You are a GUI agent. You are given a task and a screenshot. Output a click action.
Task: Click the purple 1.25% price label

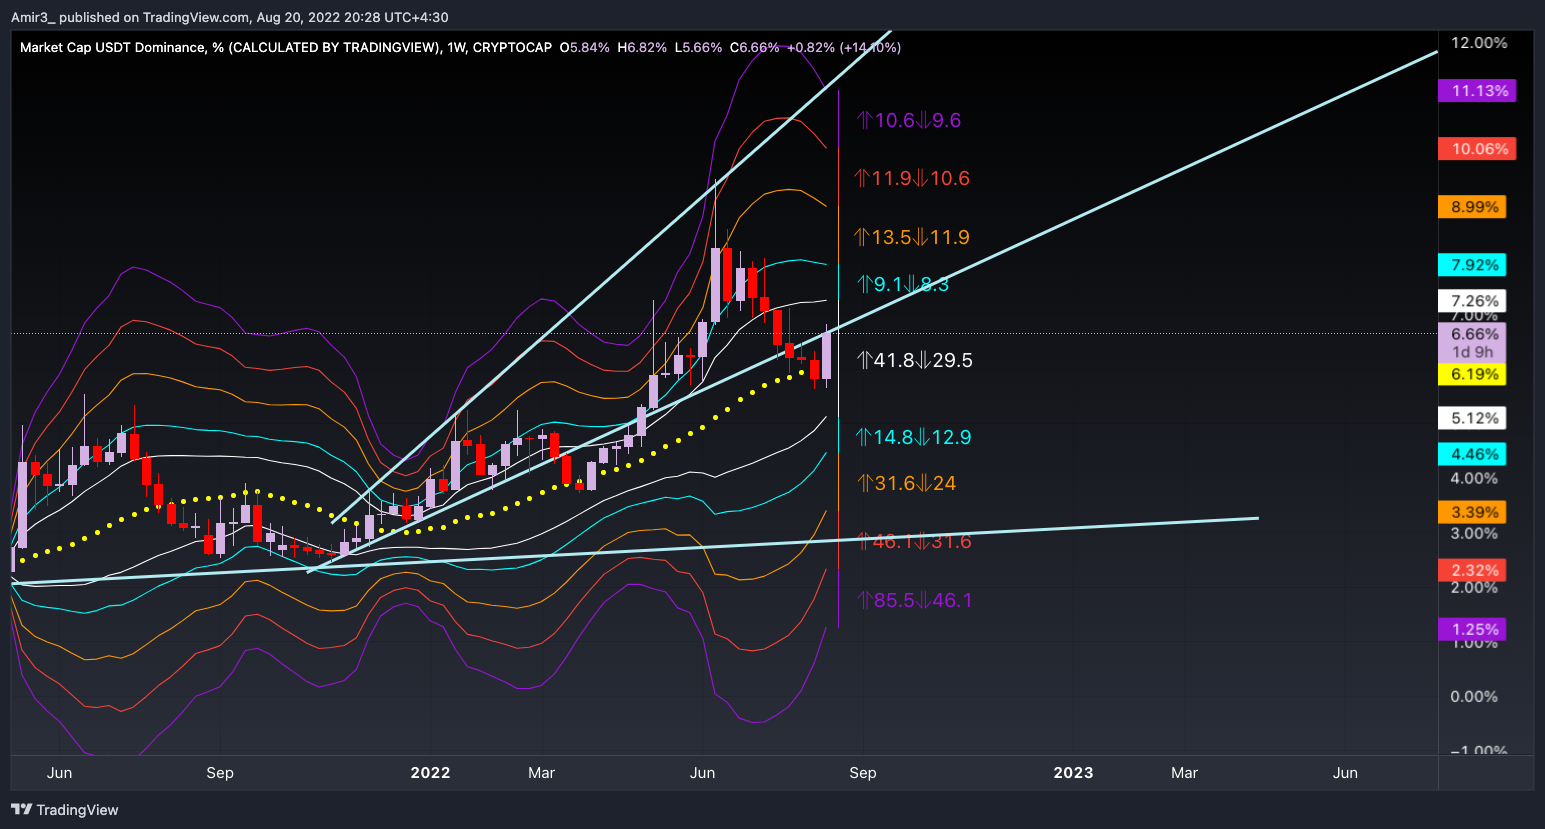[x=1472, y=629]
